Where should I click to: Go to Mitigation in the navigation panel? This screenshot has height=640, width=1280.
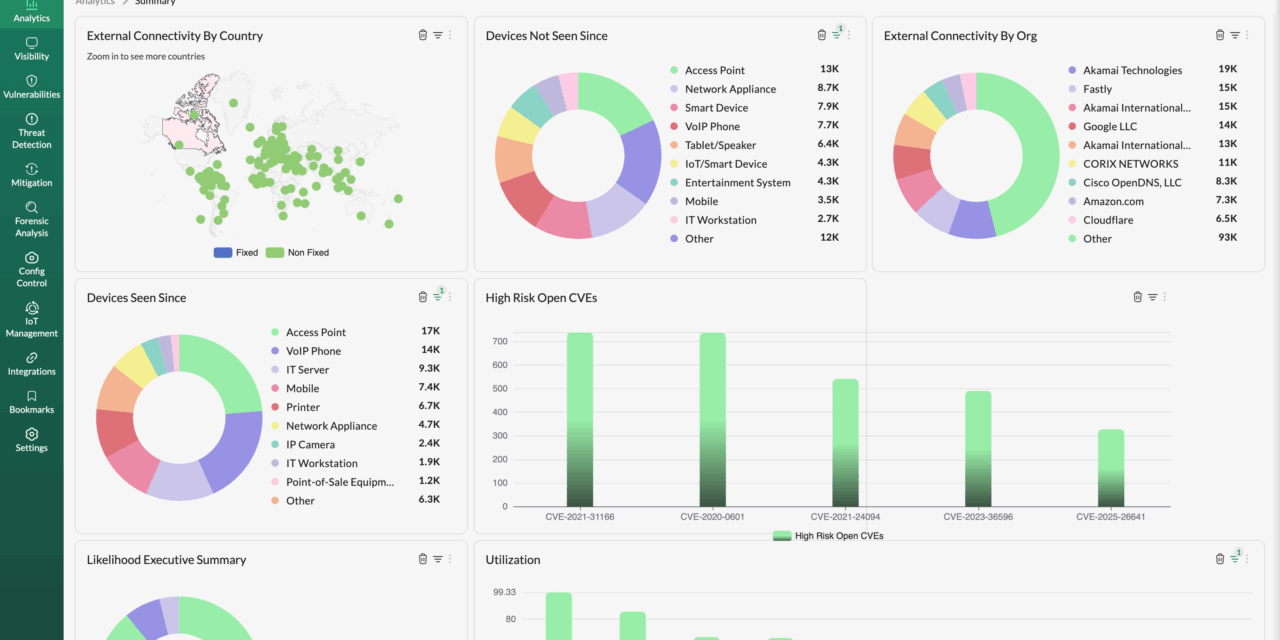pyautogui.click(x=32, y=176)
